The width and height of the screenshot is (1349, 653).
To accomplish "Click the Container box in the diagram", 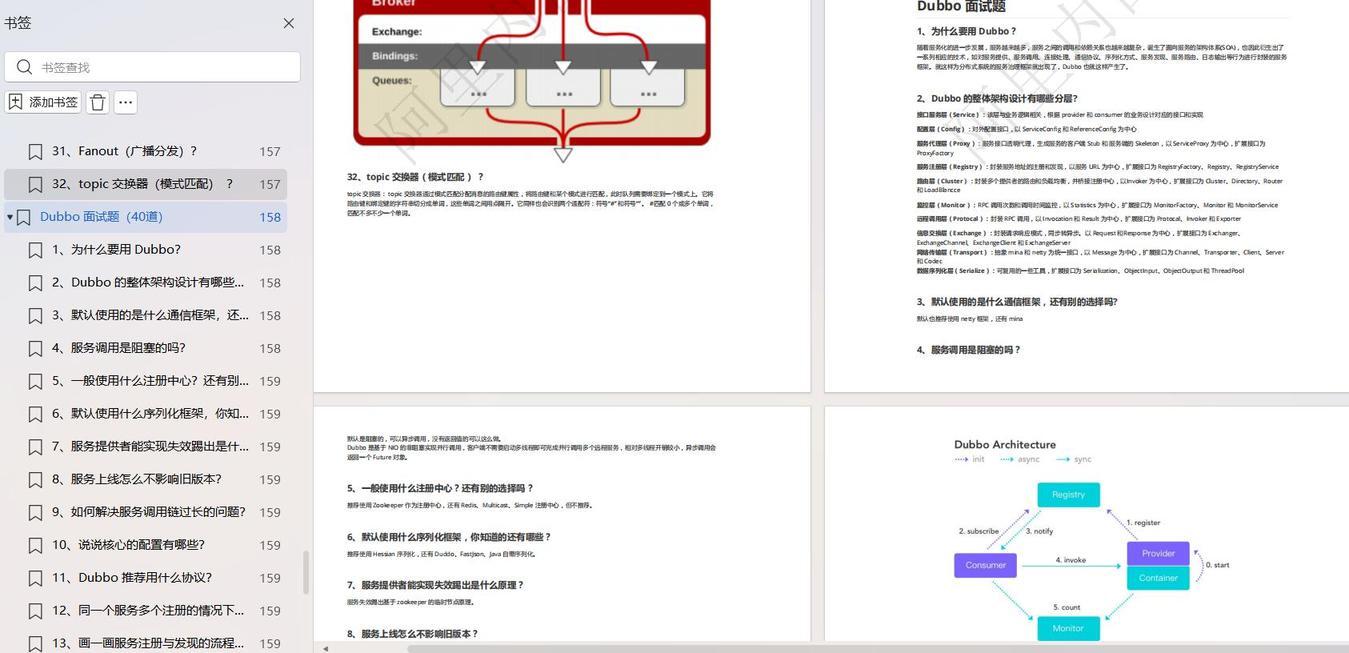I will click(1158, 578).
